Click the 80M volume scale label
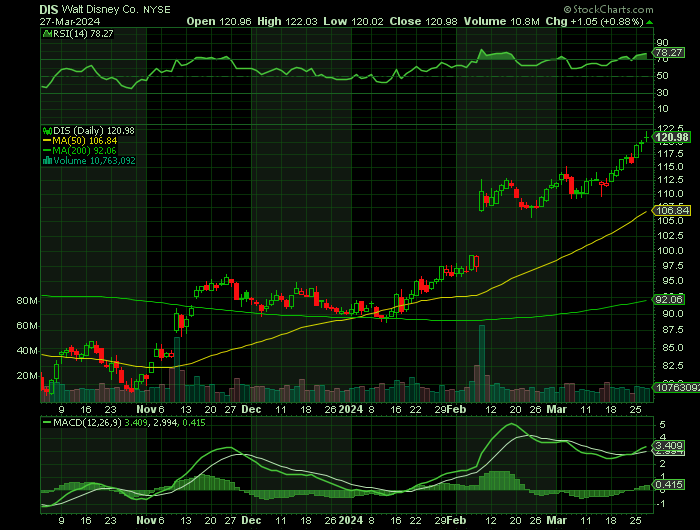The width and height of the screenshot is (700, 530). pos(27,301)
